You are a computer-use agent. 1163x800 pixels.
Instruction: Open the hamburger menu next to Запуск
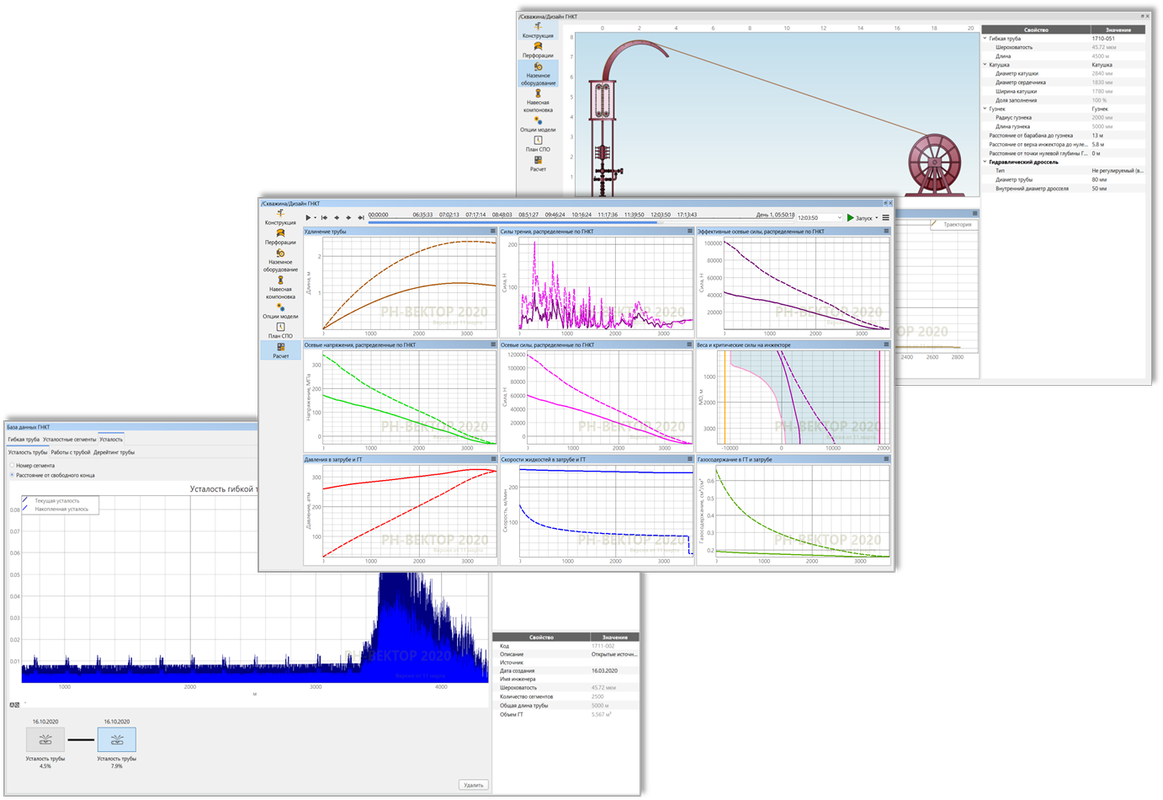click(x=886, y=218)
